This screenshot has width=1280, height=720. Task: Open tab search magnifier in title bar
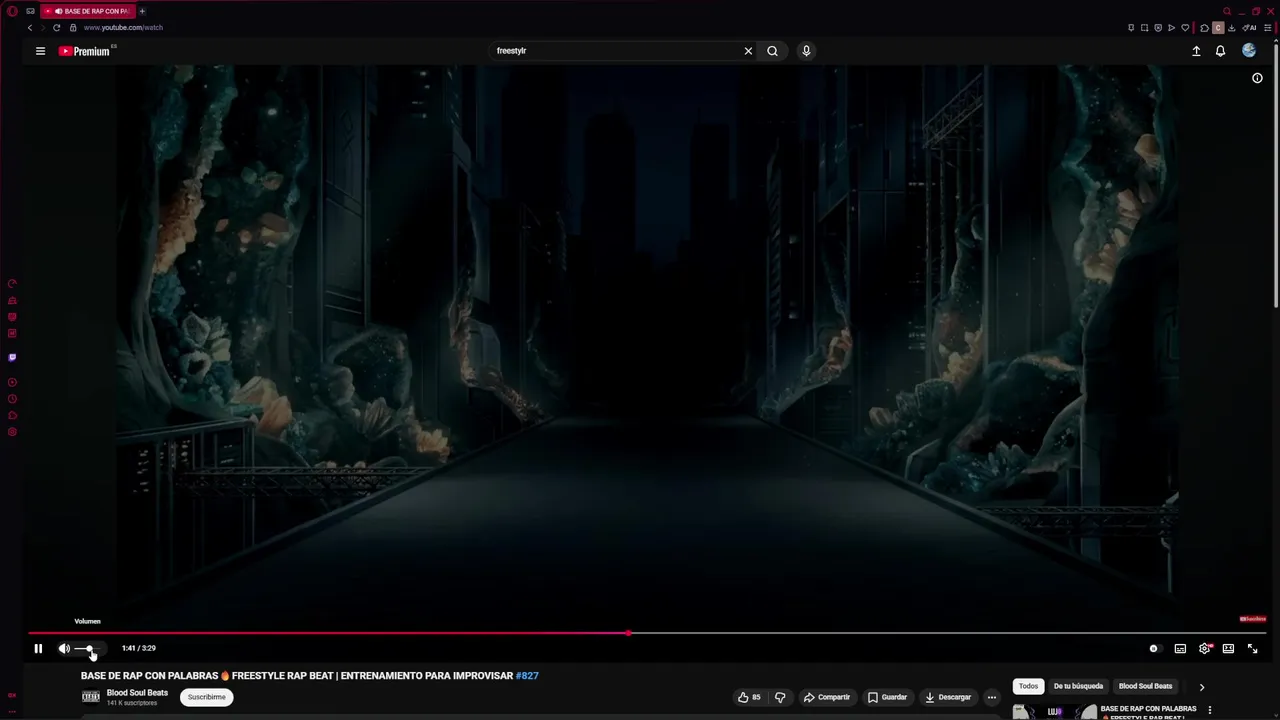point(1227,11)
